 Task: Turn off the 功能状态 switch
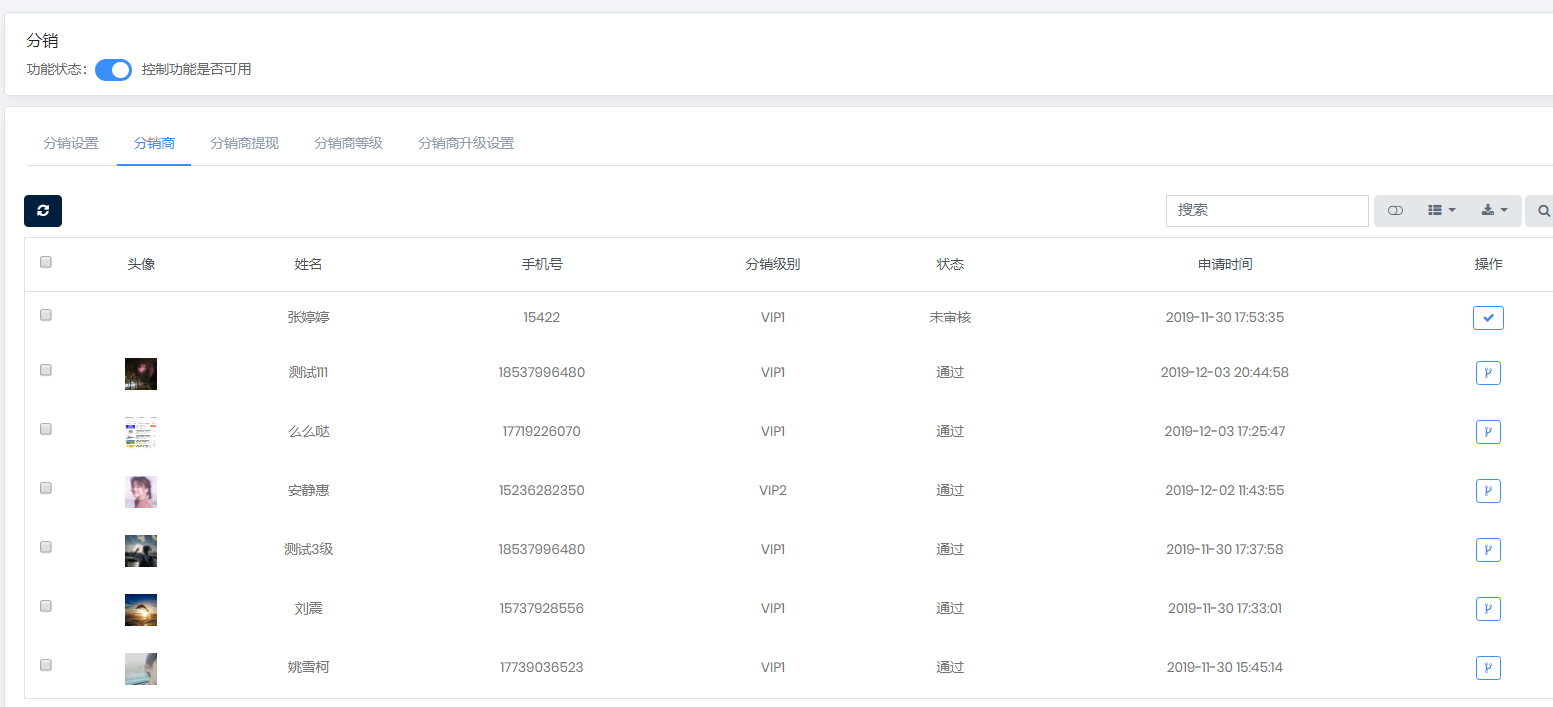point(113,70)
